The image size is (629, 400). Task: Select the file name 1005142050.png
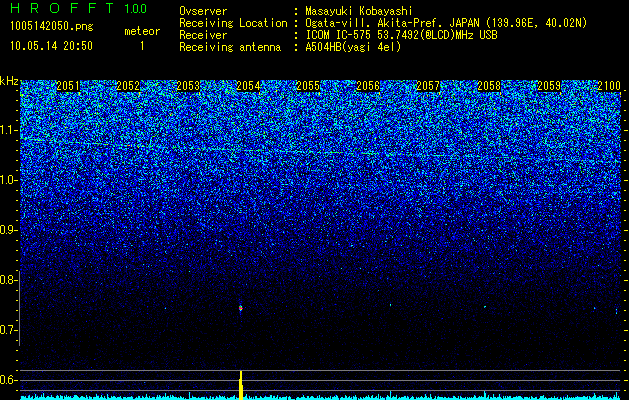[x=52, y=27]
